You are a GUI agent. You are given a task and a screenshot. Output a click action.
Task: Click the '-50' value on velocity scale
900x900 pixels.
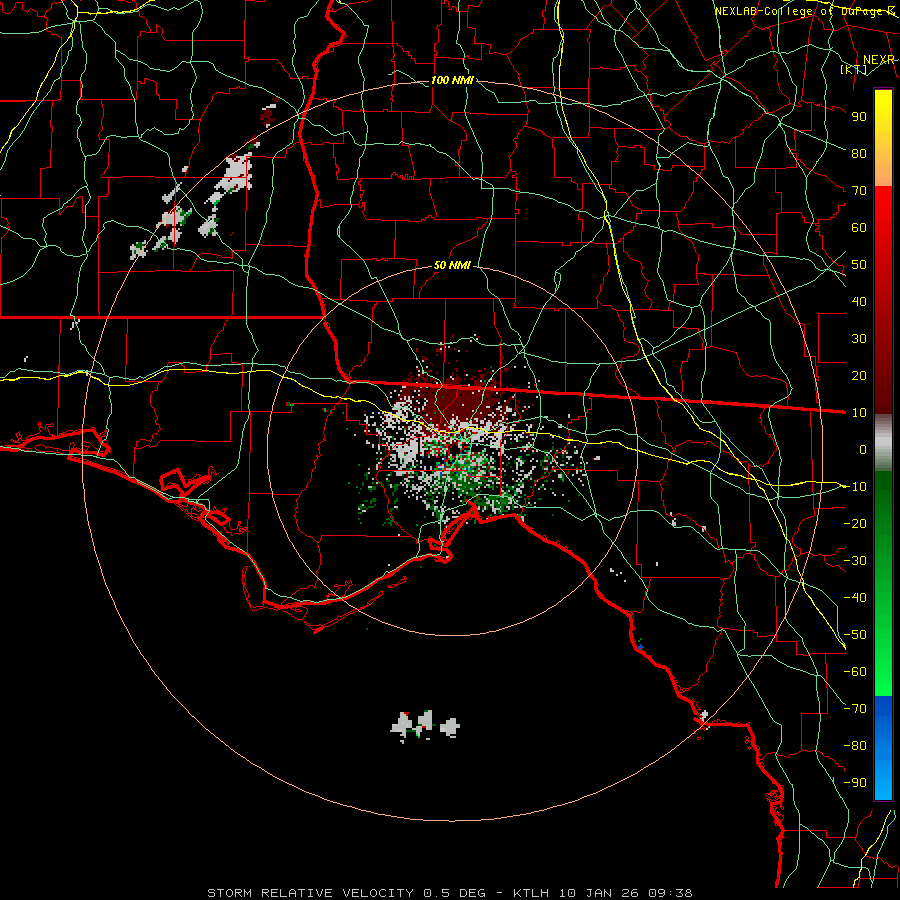point(855,635)
